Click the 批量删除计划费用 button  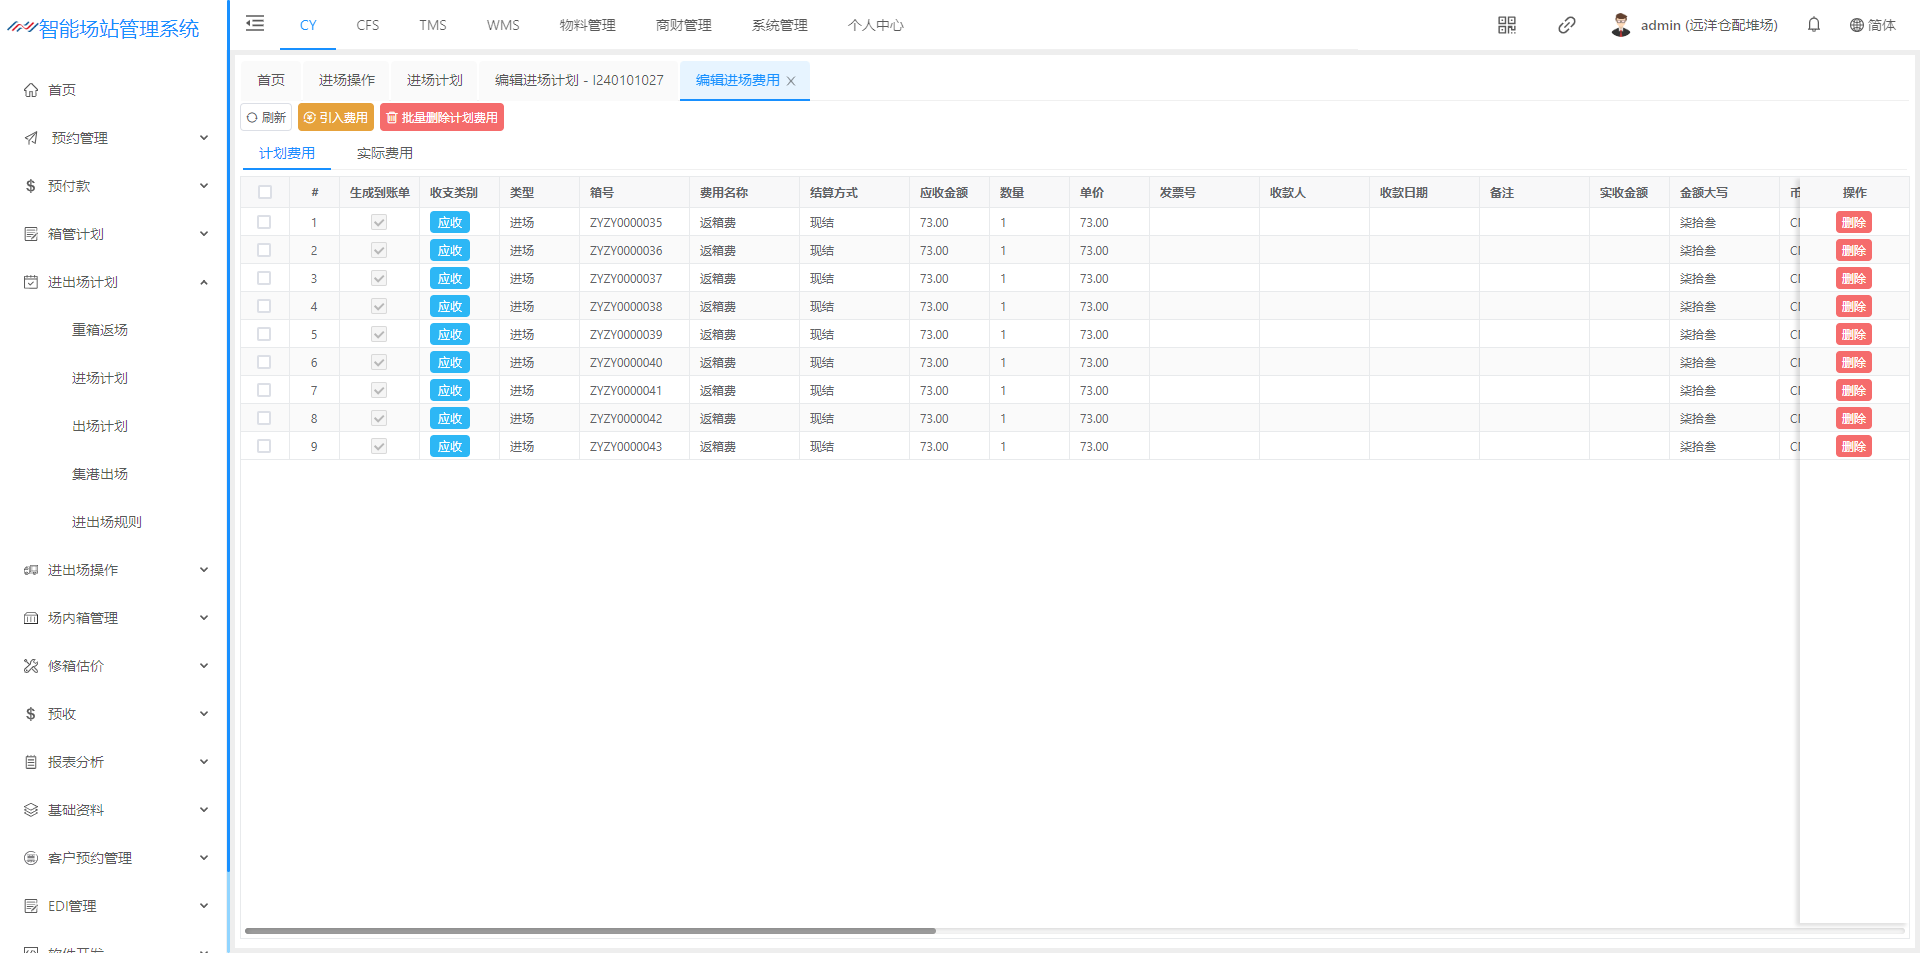point(442,117)
